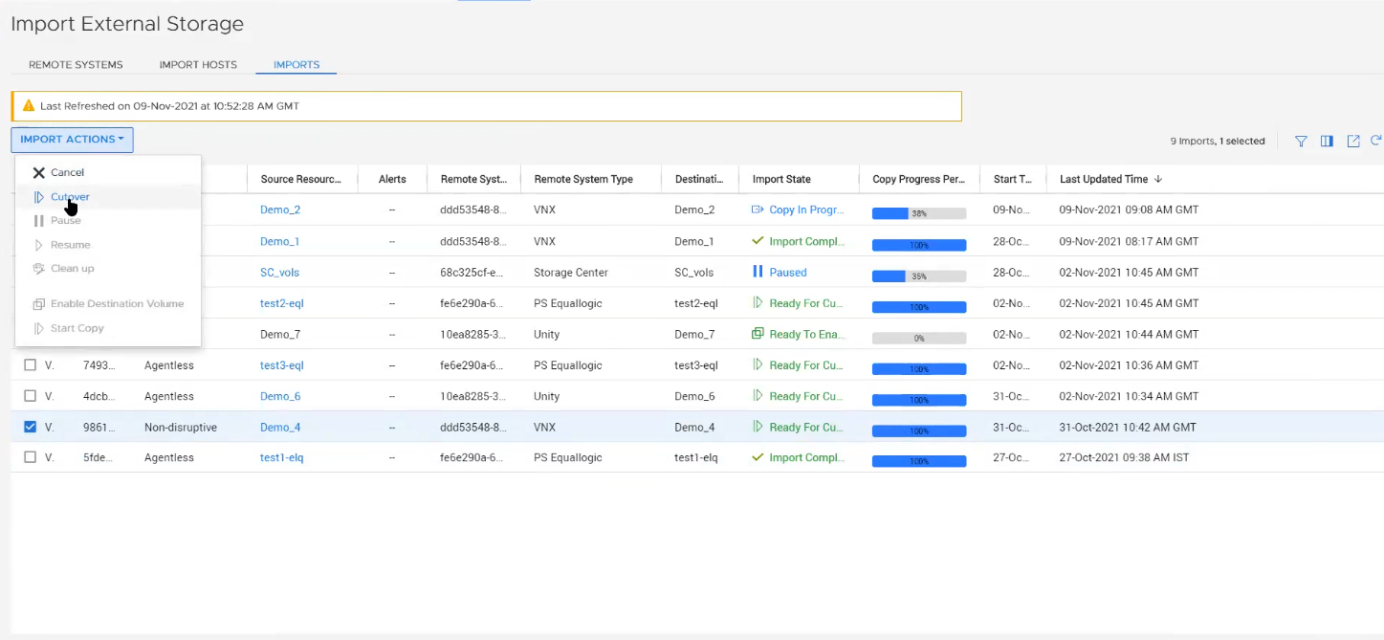Click the Non-disruptive cell in the Demo_4 row
Viewport: 1384px width, 640px height.
click(180, 427)
